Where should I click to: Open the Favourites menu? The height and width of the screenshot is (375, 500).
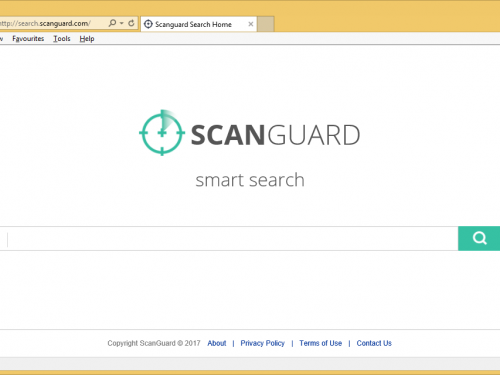pyautogui.click(x=28, y=39)
